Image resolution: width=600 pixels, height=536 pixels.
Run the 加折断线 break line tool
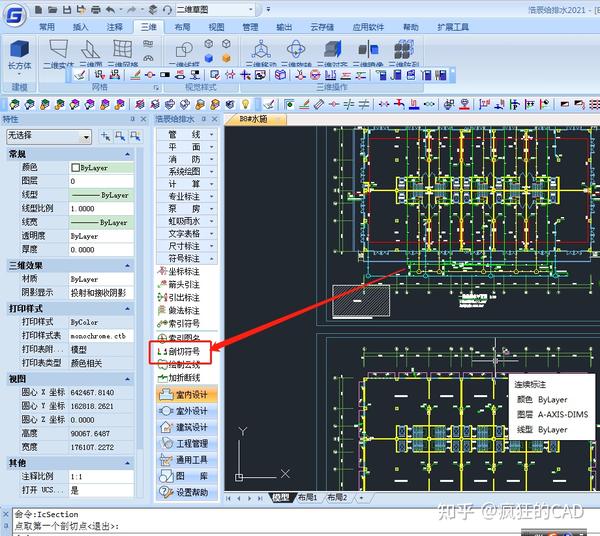[179, 378]
